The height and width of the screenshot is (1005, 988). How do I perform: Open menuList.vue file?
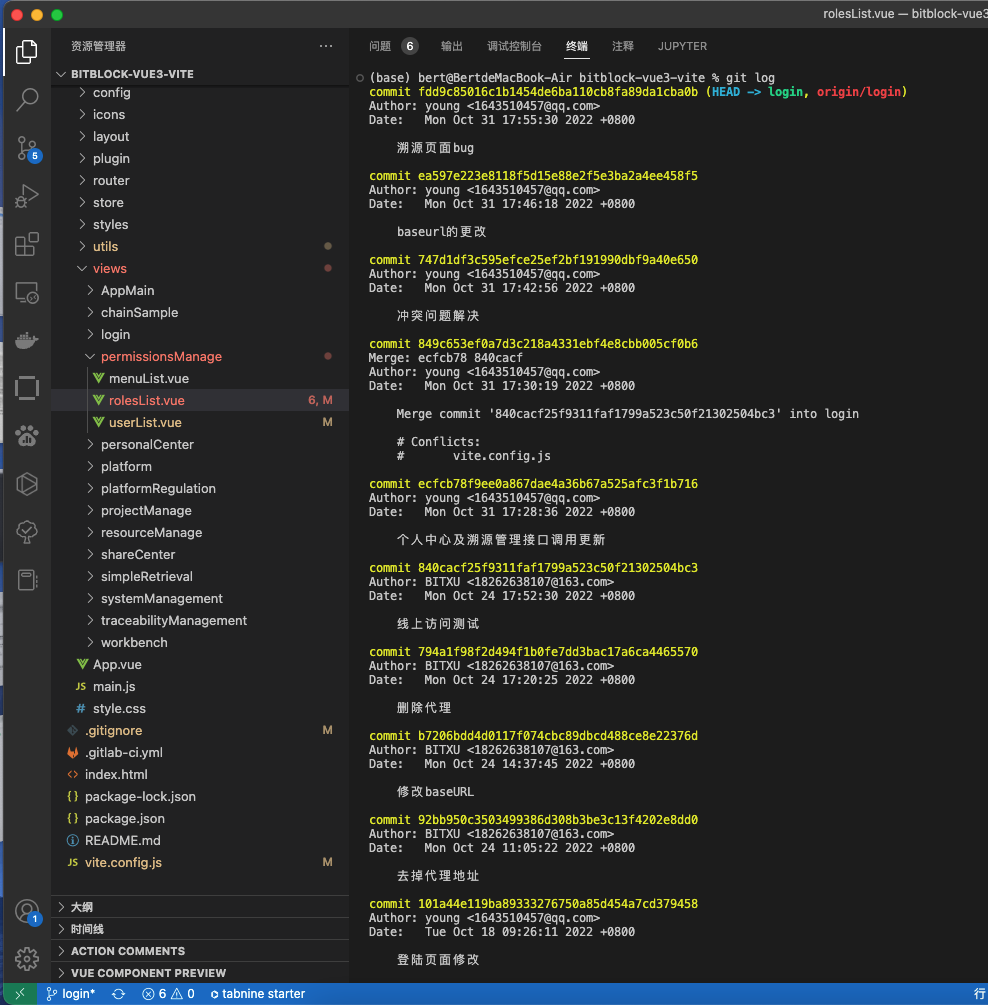(x=200, y=378)
